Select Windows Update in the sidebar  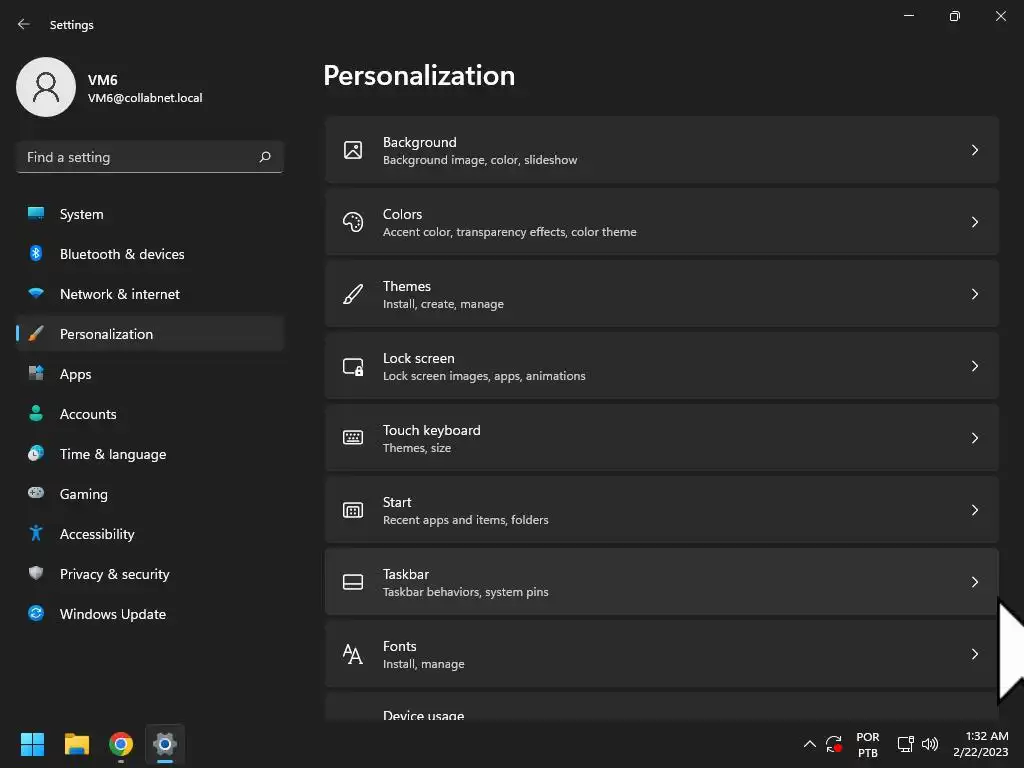click(112, 614)
